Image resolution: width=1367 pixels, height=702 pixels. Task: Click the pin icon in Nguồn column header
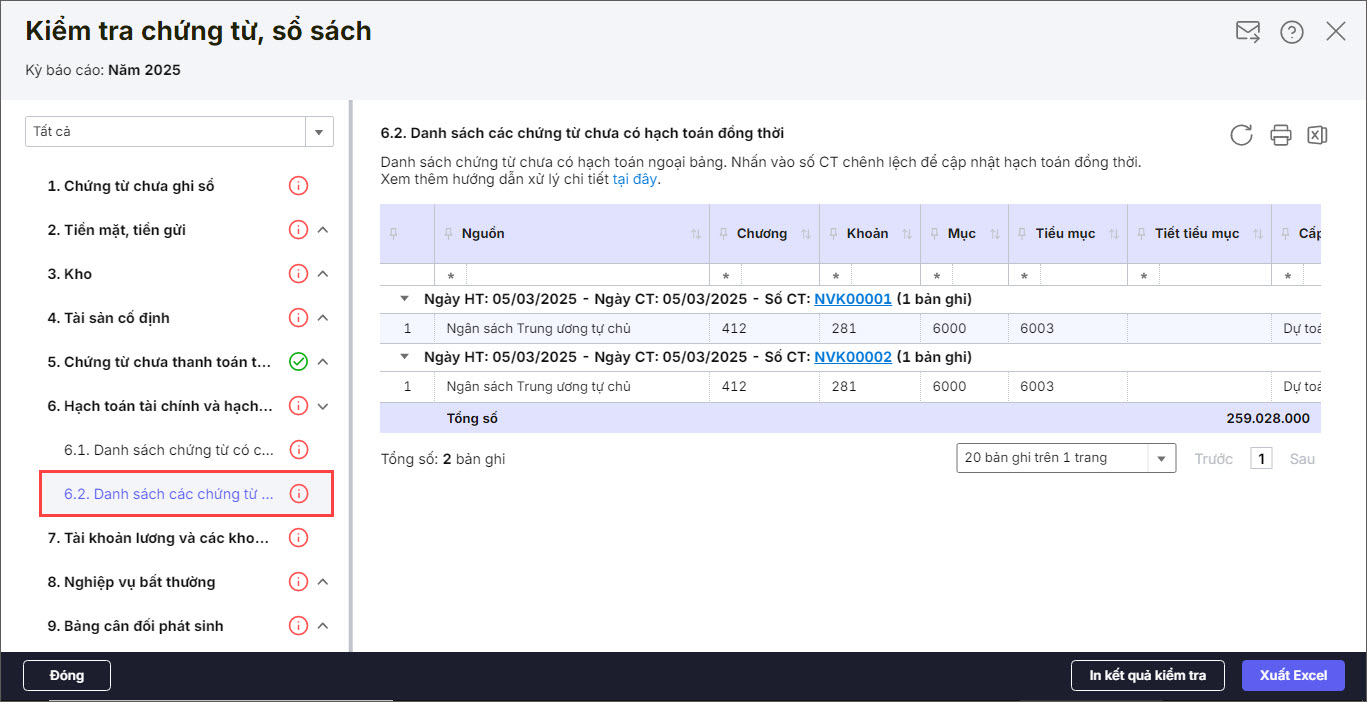point(448,234)
